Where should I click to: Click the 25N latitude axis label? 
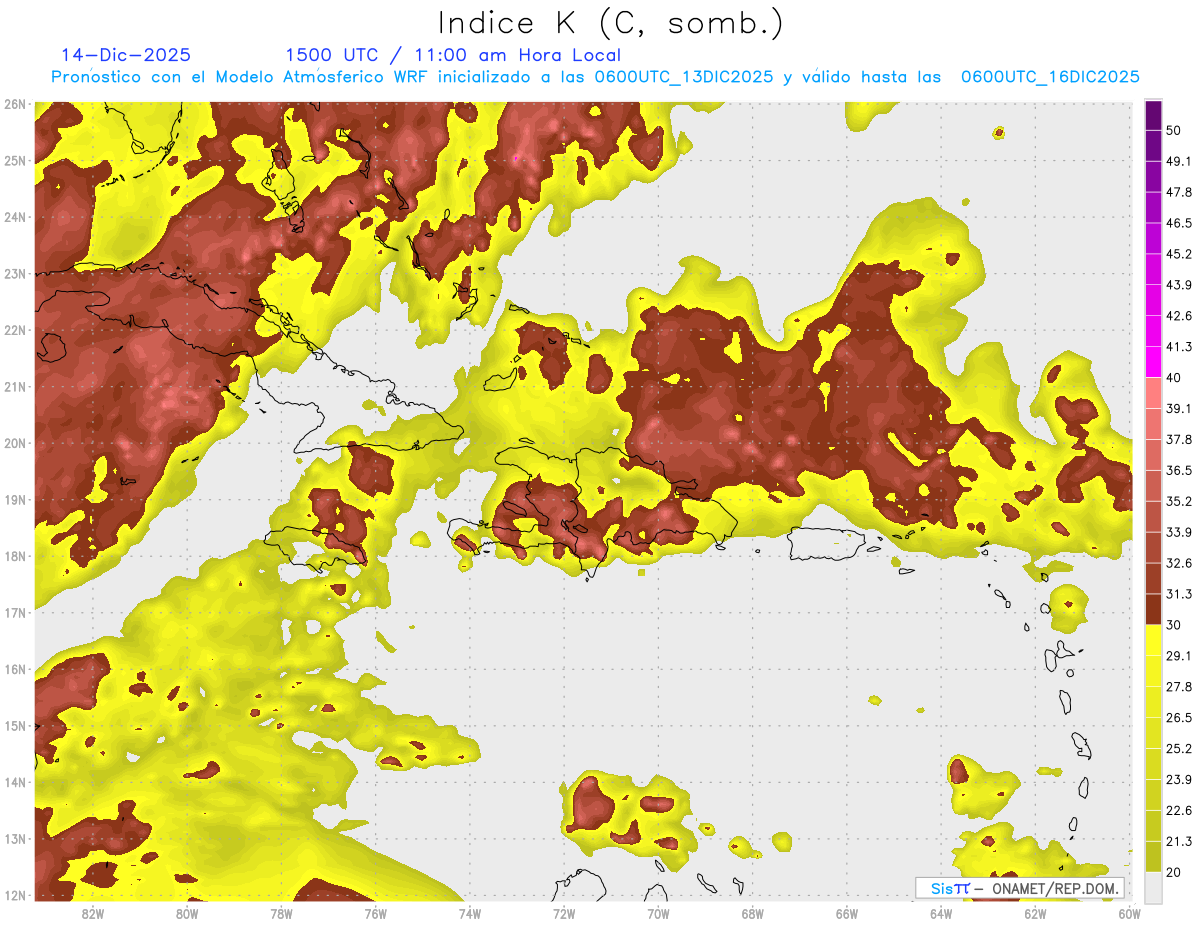pos(14,161)
